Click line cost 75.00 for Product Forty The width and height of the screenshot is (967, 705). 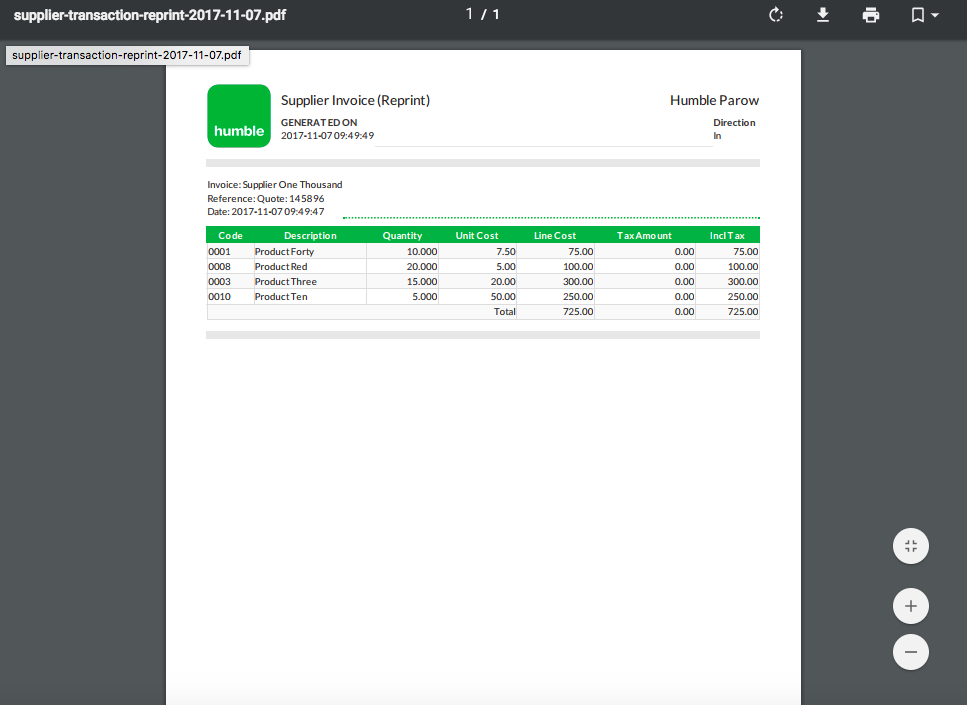point(580,252)
